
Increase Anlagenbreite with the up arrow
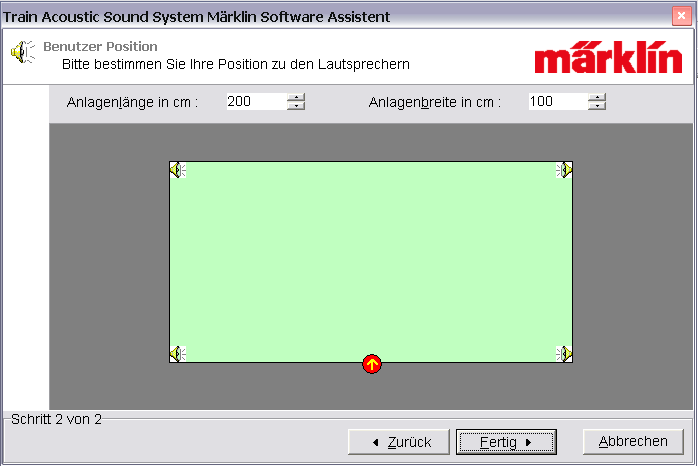click(597, 97)
